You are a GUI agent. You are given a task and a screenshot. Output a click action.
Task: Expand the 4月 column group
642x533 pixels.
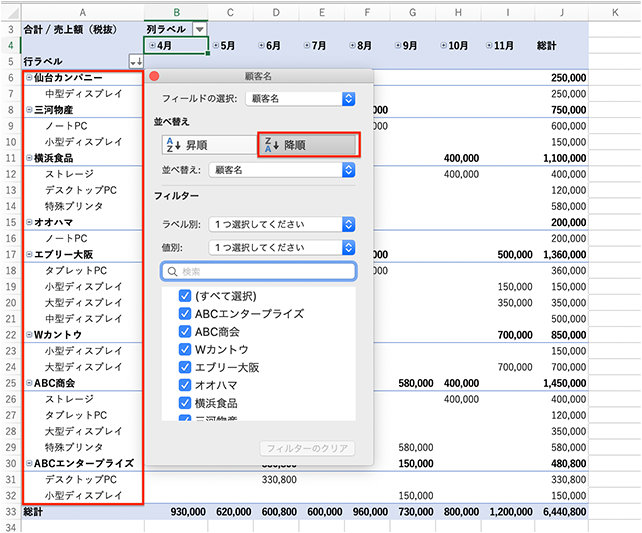[x=152, y=45]
